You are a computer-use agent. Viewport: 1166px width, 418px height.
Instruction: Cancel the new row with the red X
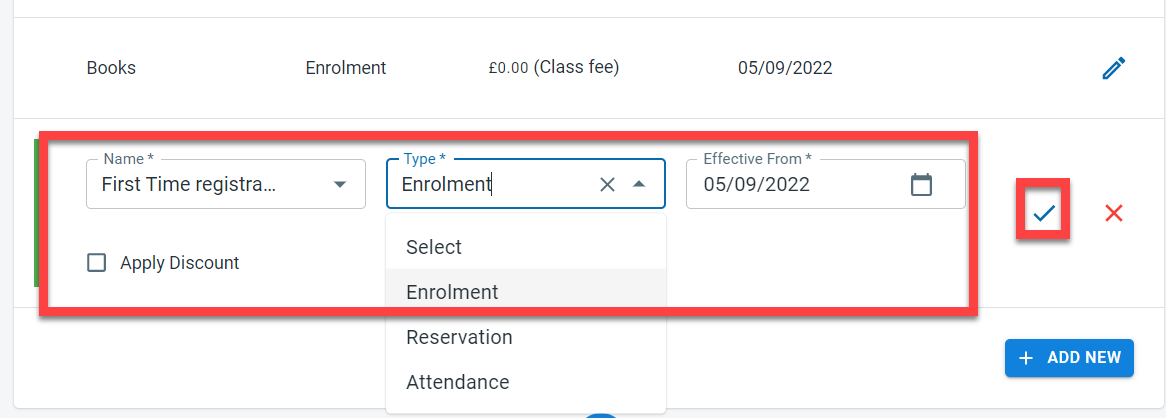[1113, 212]
